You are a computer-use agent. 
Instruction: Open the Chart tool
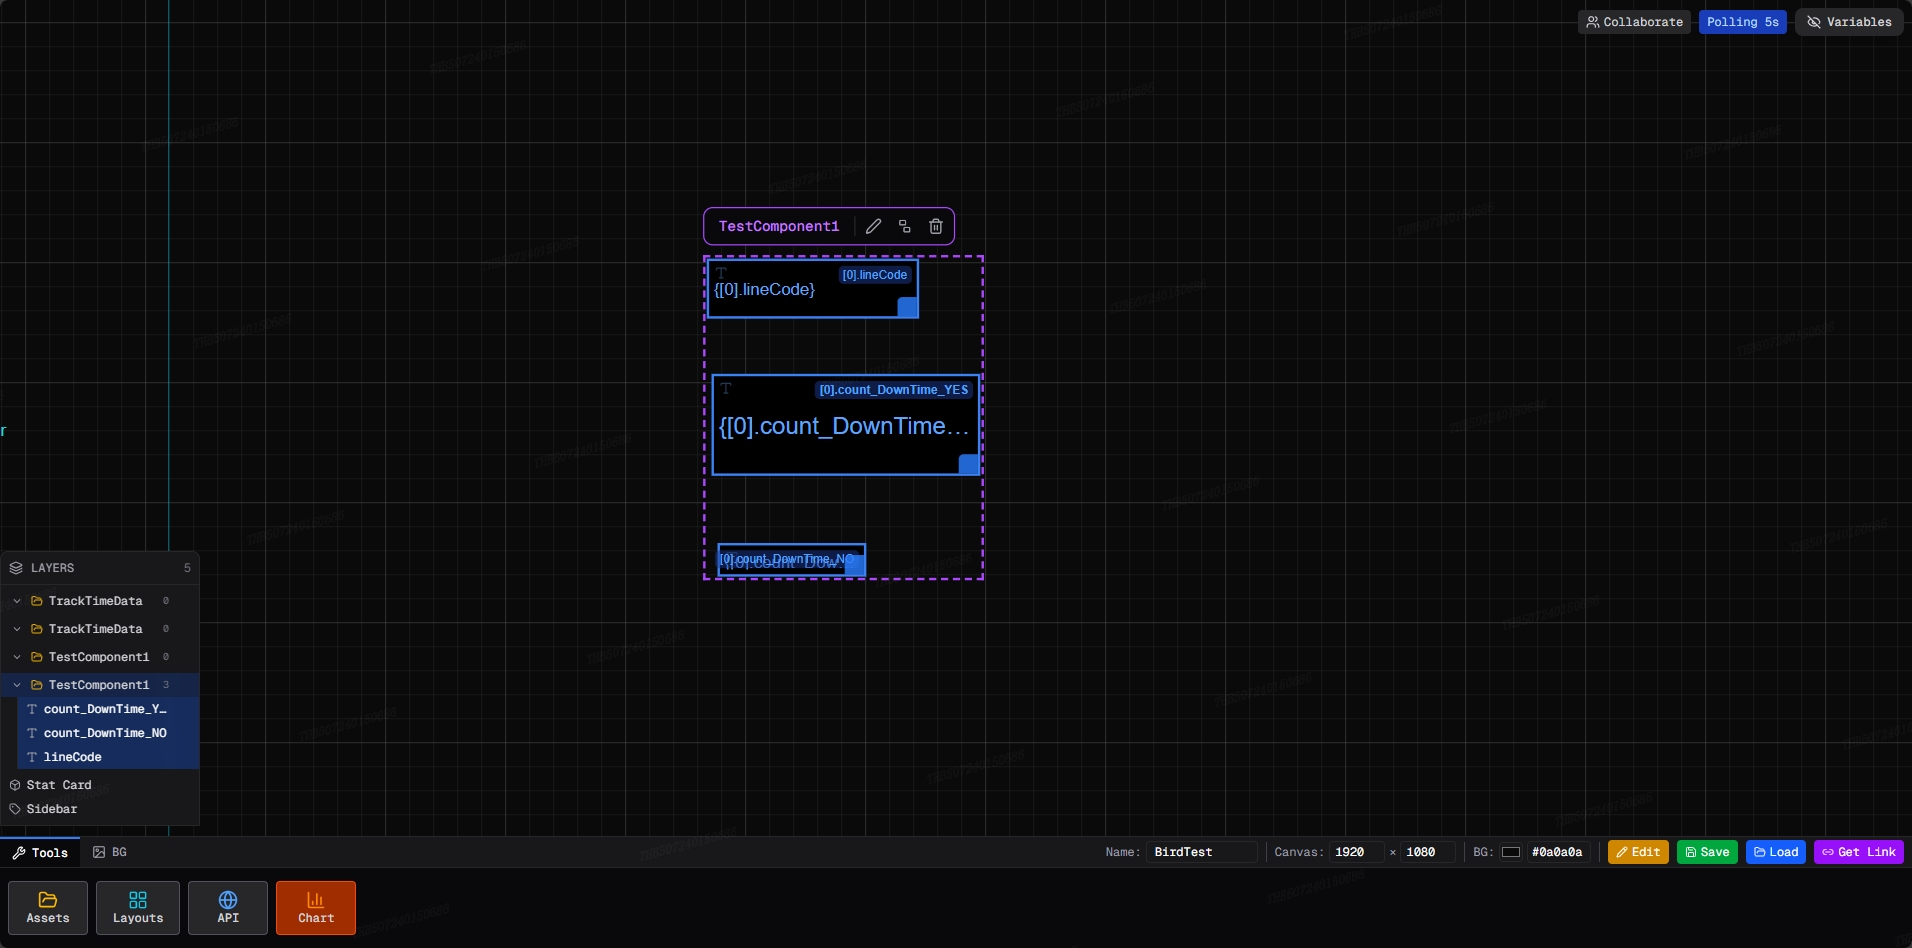(316, 908)
